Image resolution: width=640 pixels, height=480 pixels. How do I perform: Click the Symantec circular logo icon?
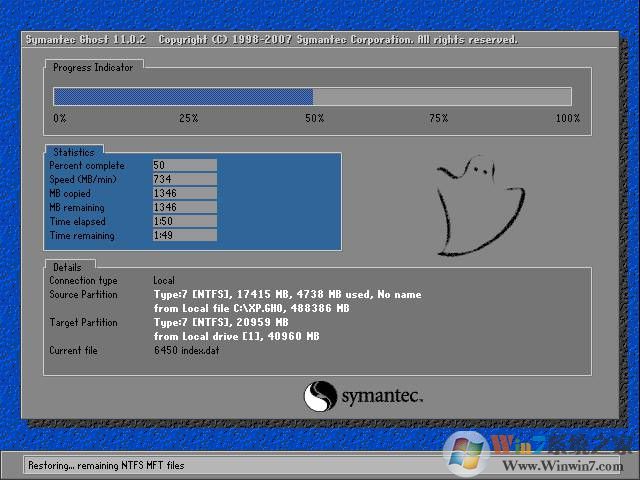[x=320, y=396]
